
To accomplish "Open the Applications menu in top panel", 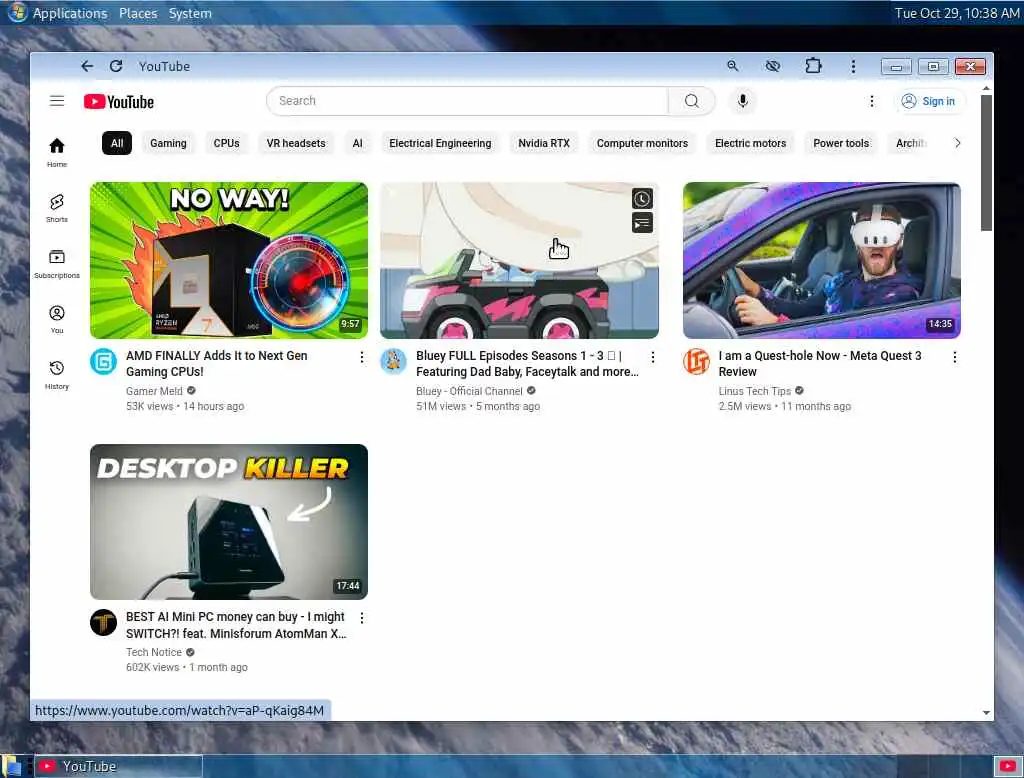I will (x=70, y=13).
